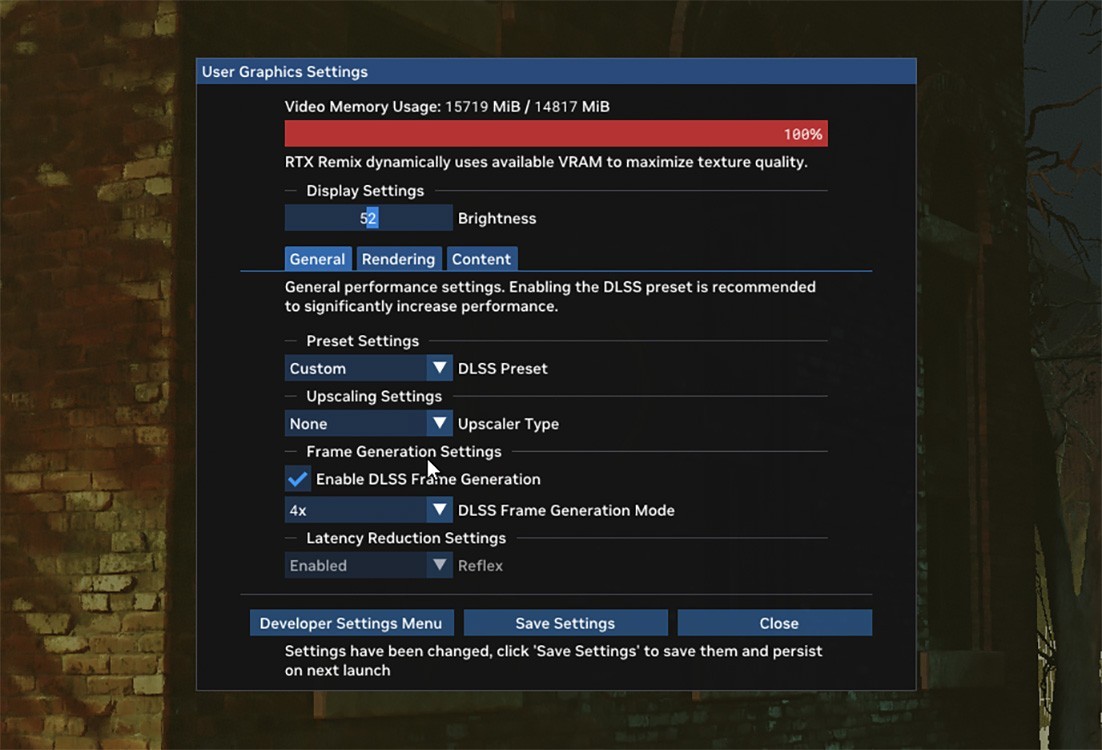Switch to the Content tab
The image size is (1102, 750).
click(x=481, y=259)
